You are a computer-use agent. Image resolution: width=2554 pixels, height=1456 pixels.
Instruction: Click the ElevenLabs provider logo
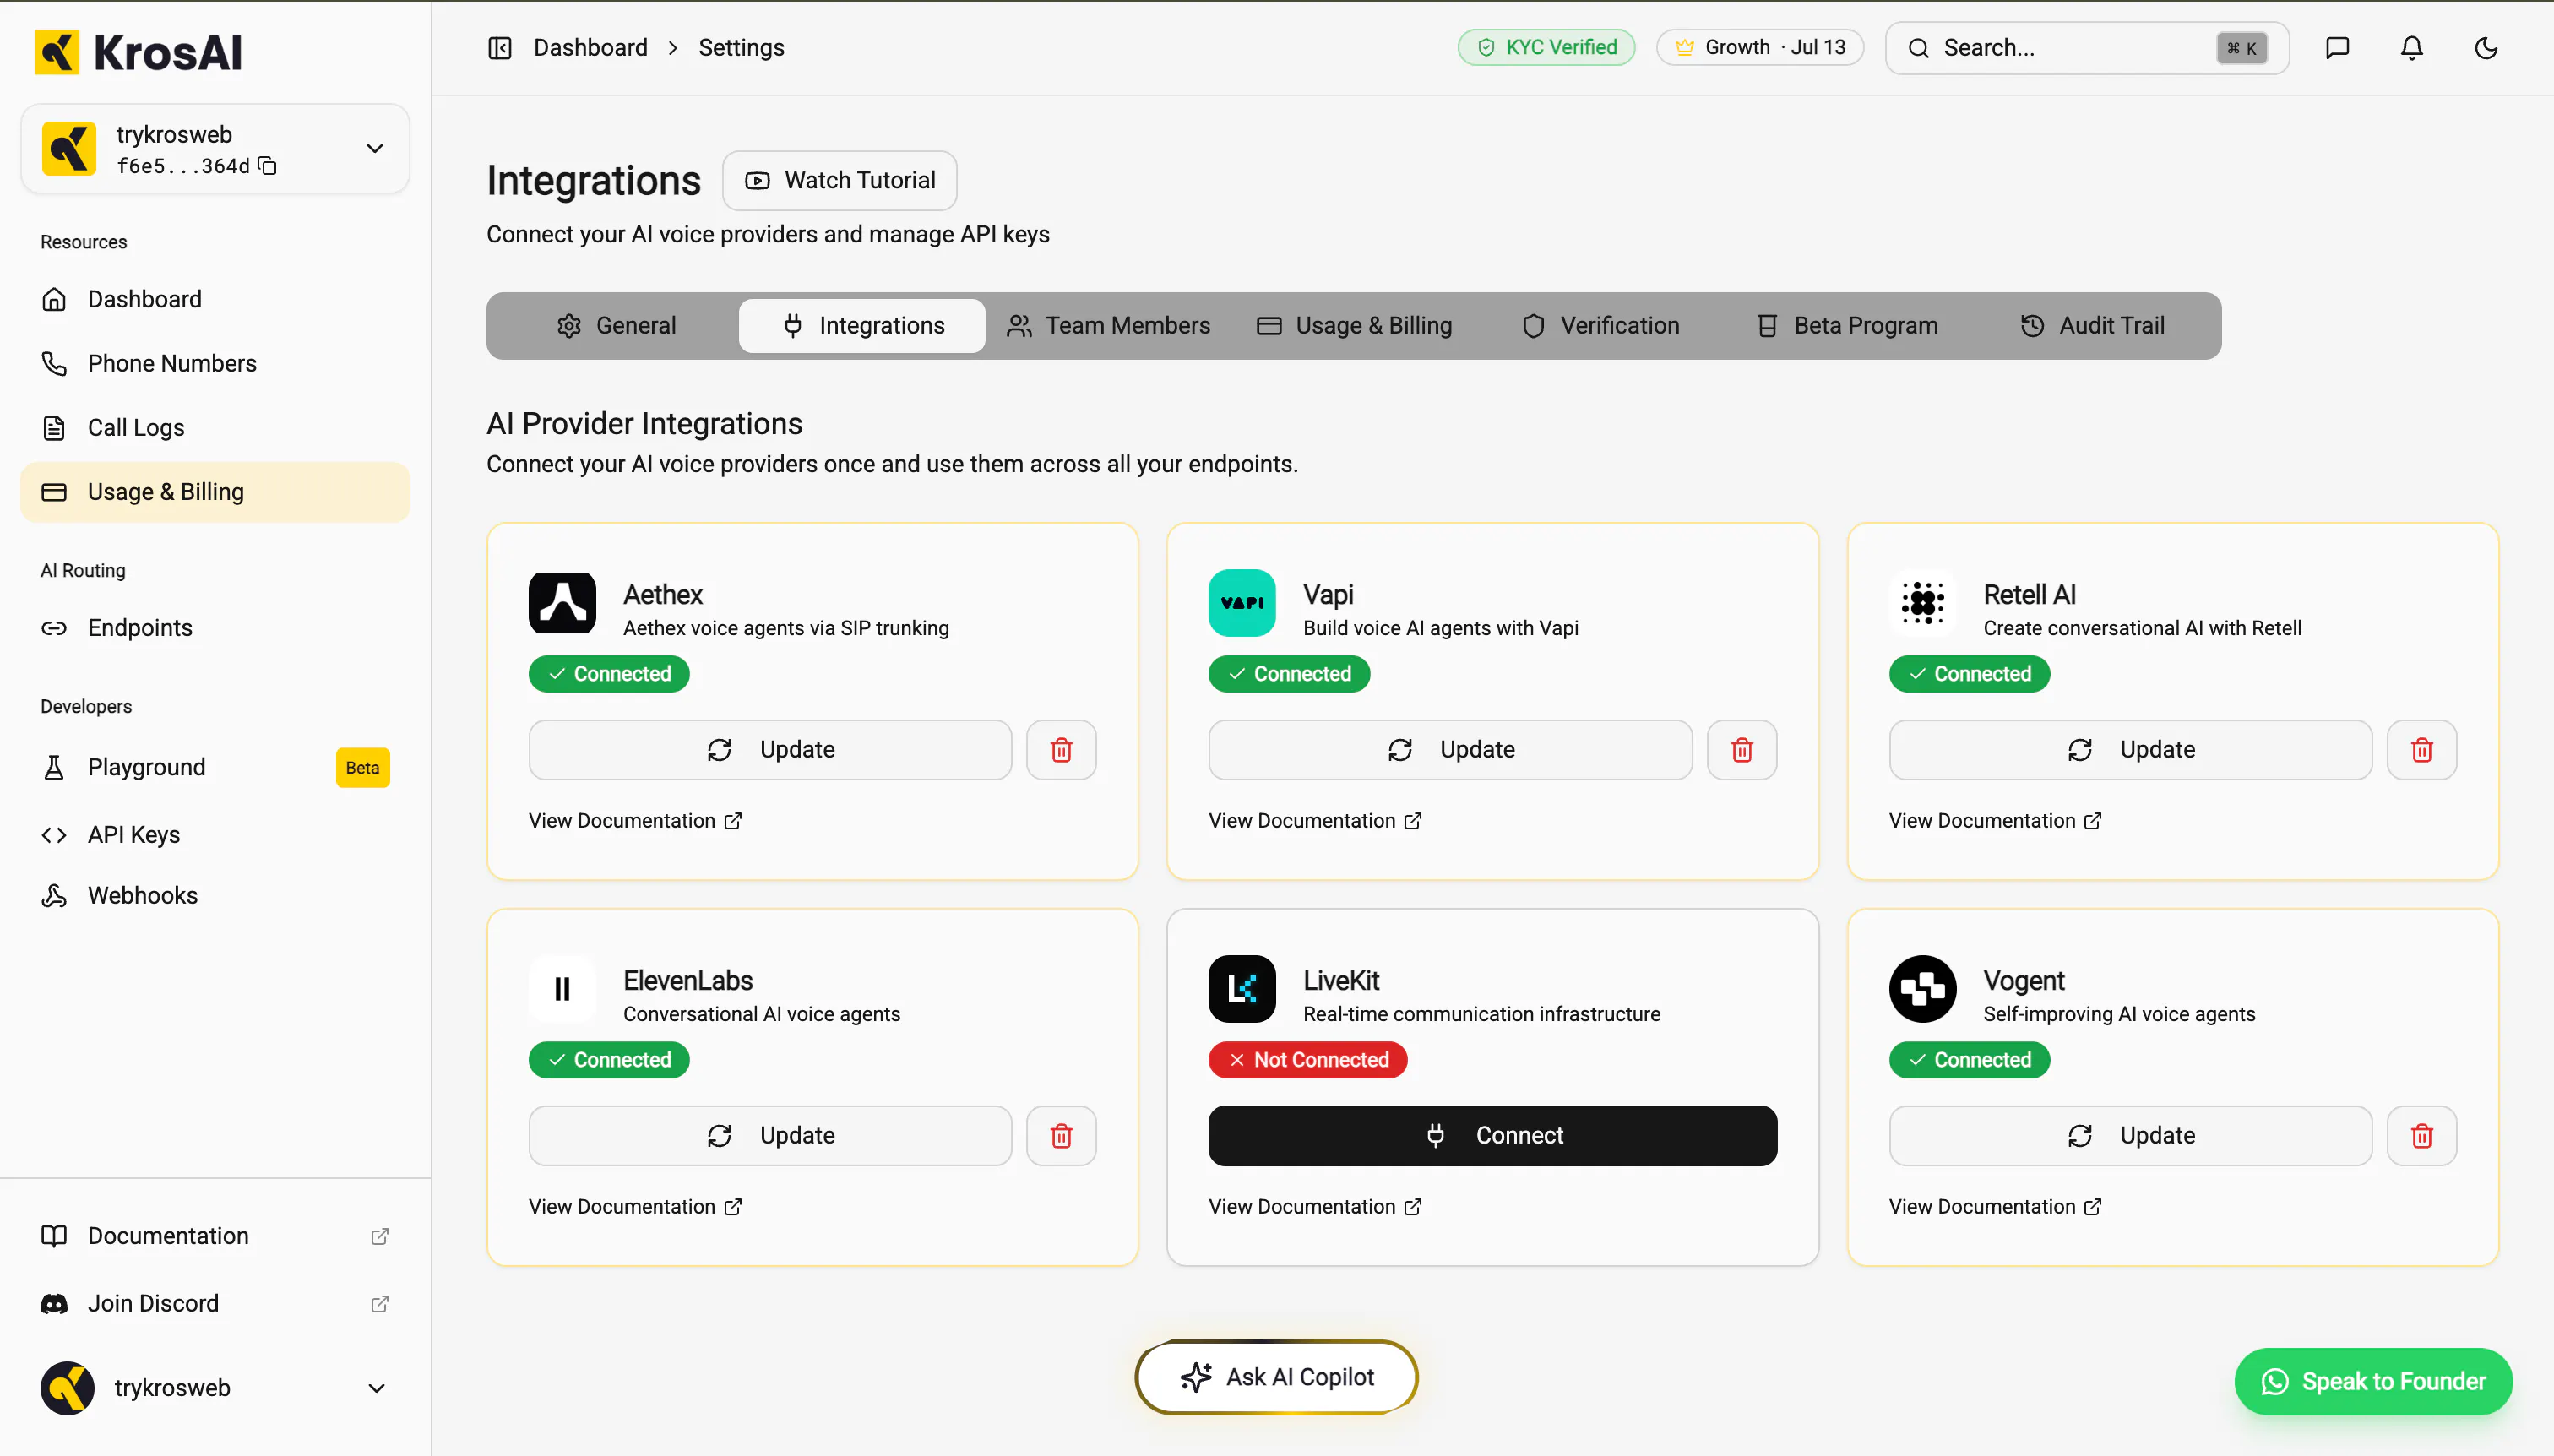pos(562,989)
